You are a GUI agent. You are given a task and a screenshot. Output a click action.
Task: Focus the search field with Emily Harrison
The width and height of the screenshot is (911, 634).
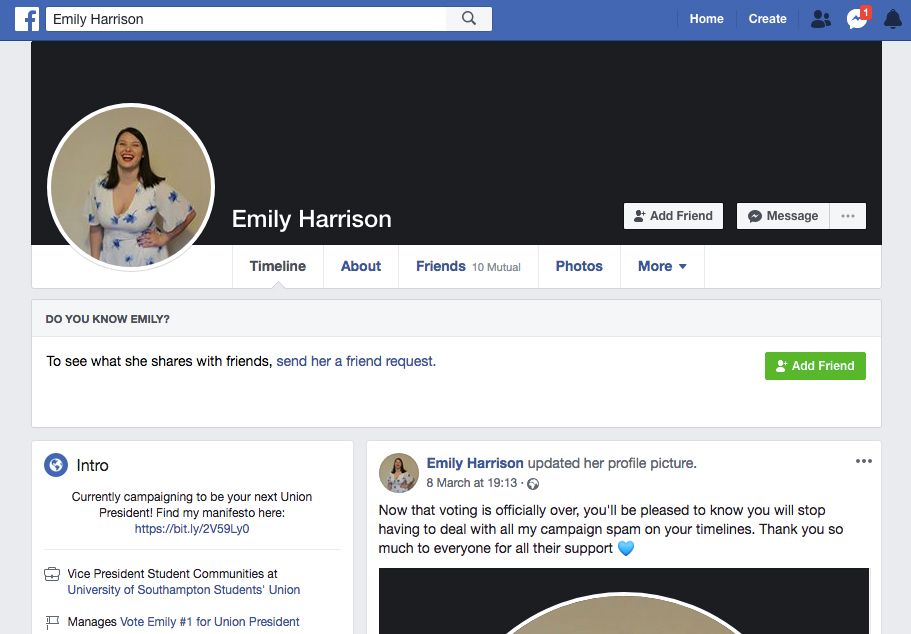pos(246,19)
